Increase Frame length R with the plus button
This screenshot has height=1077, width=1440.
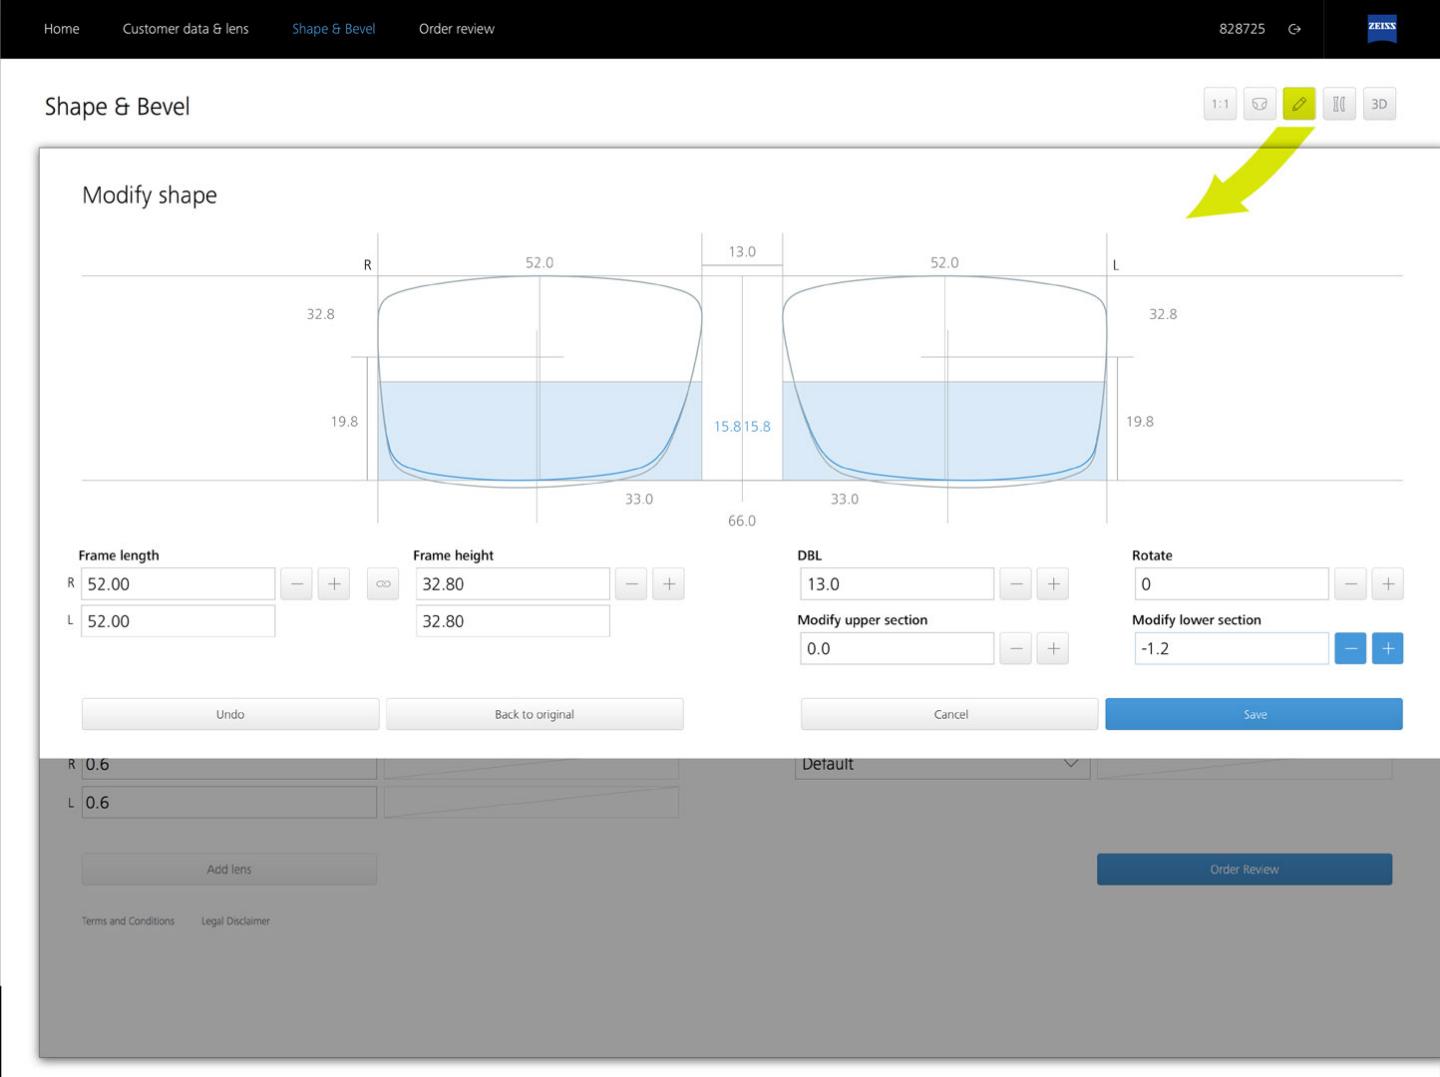334,583
